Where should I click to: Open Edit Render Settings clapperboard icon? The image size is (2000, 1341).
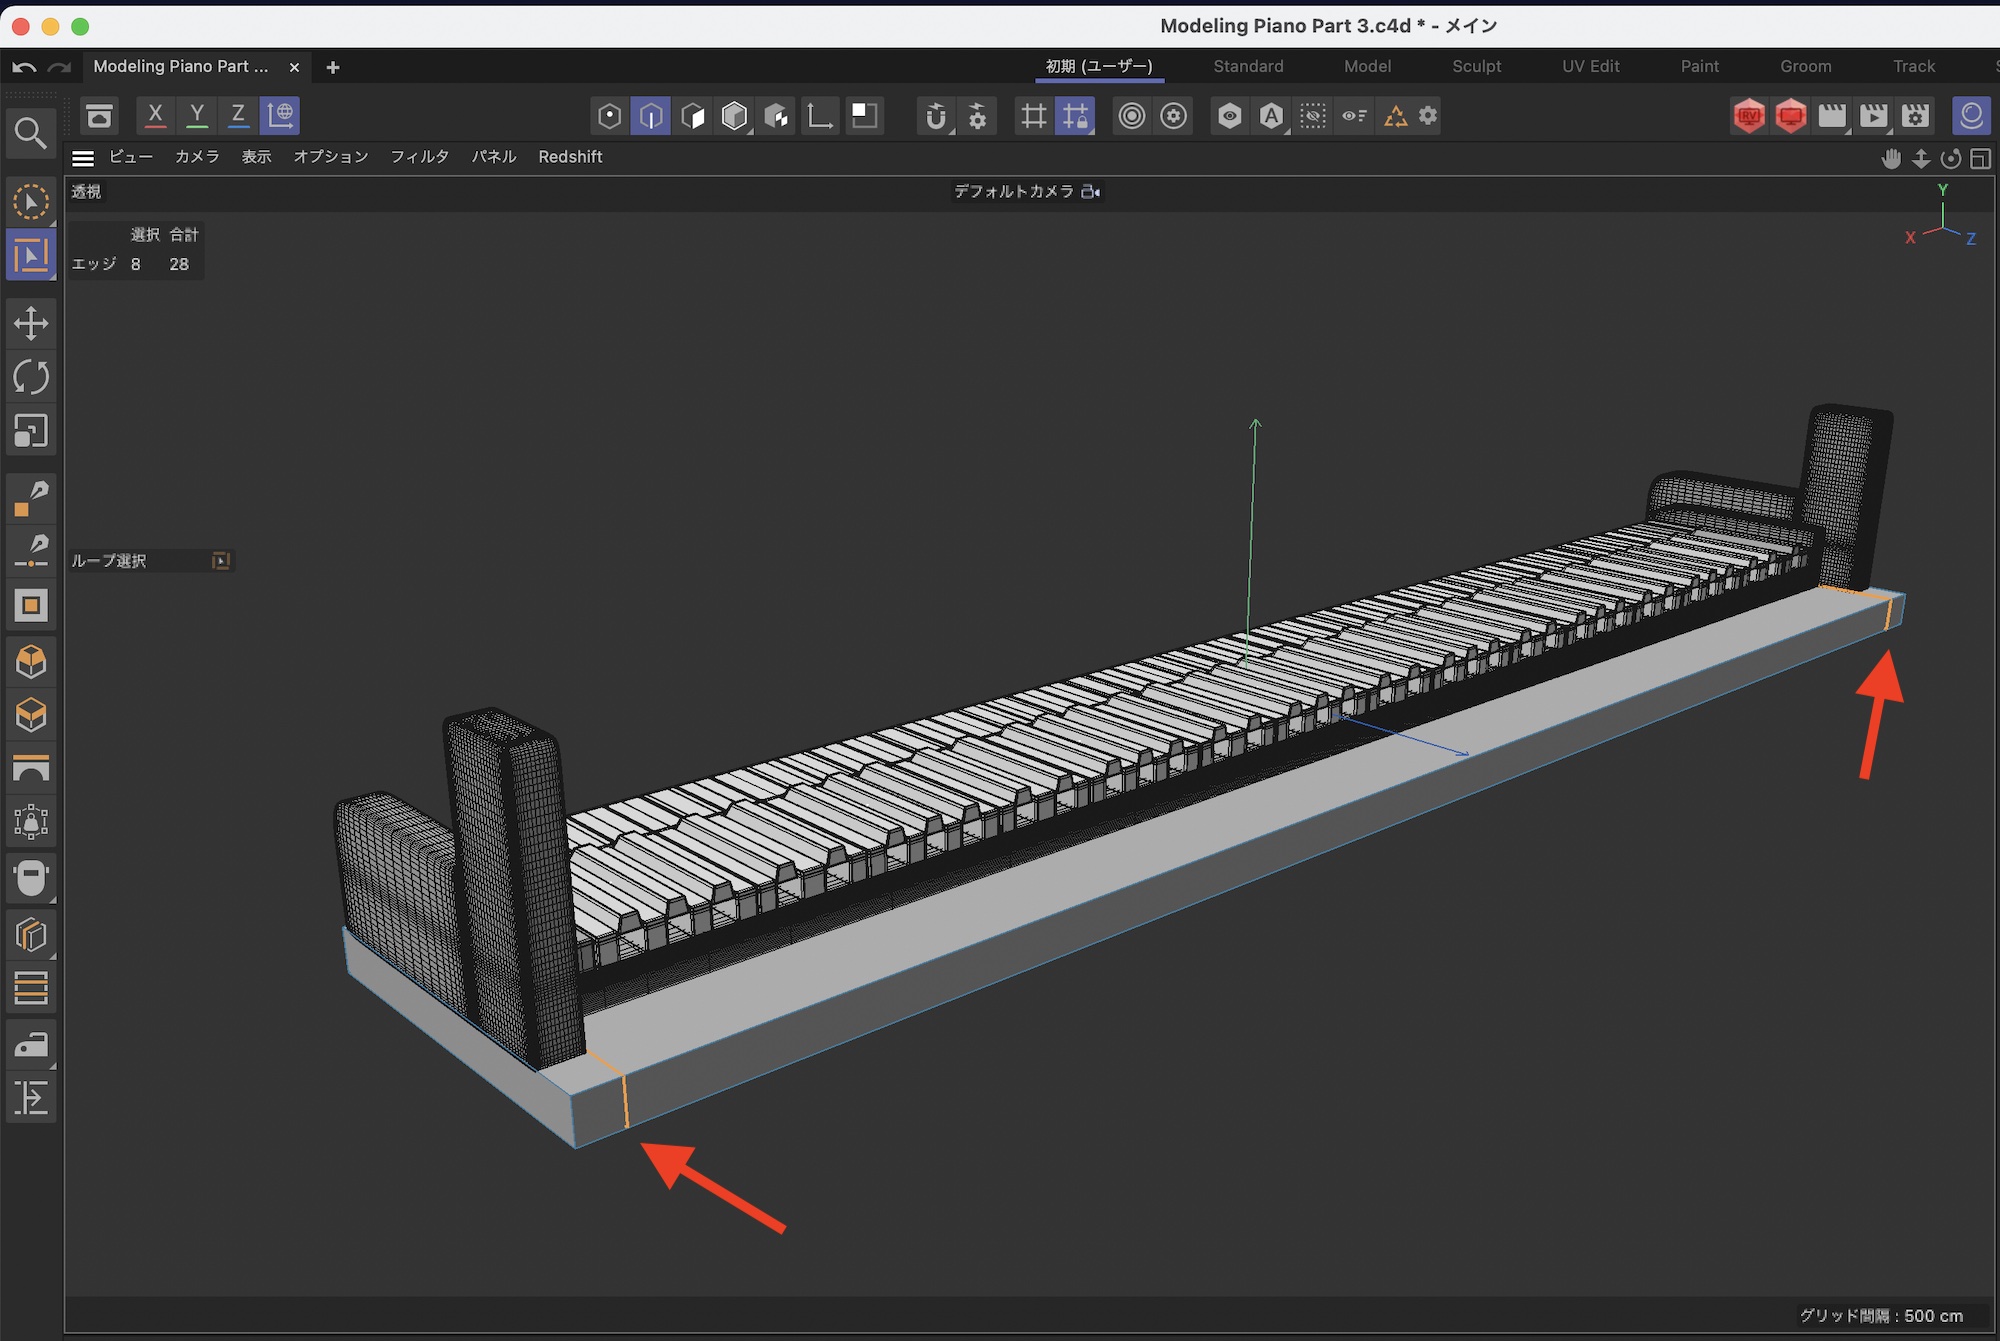point(1915,116)
